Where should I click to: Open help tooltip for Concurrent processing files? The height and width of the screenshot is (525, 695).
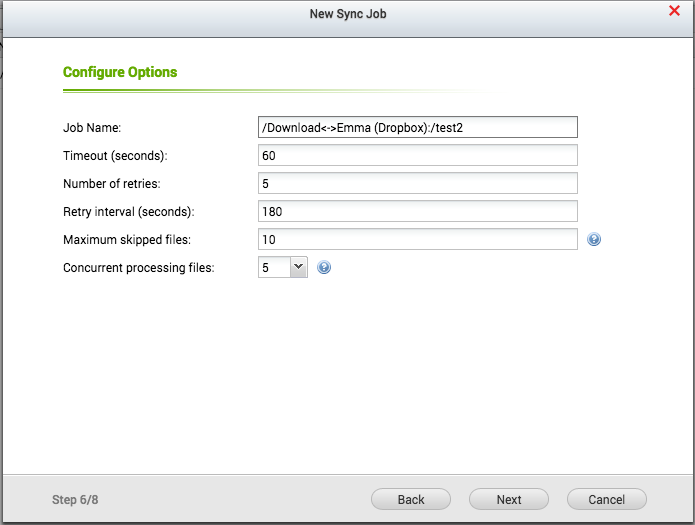(323, 268)
